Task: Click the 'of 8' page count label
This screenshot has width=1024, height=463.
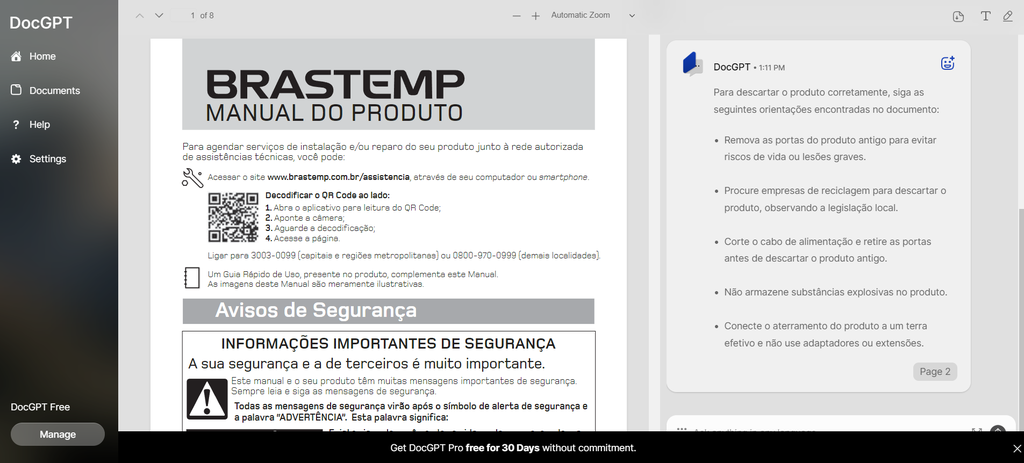Action: [x=207, y=15]
